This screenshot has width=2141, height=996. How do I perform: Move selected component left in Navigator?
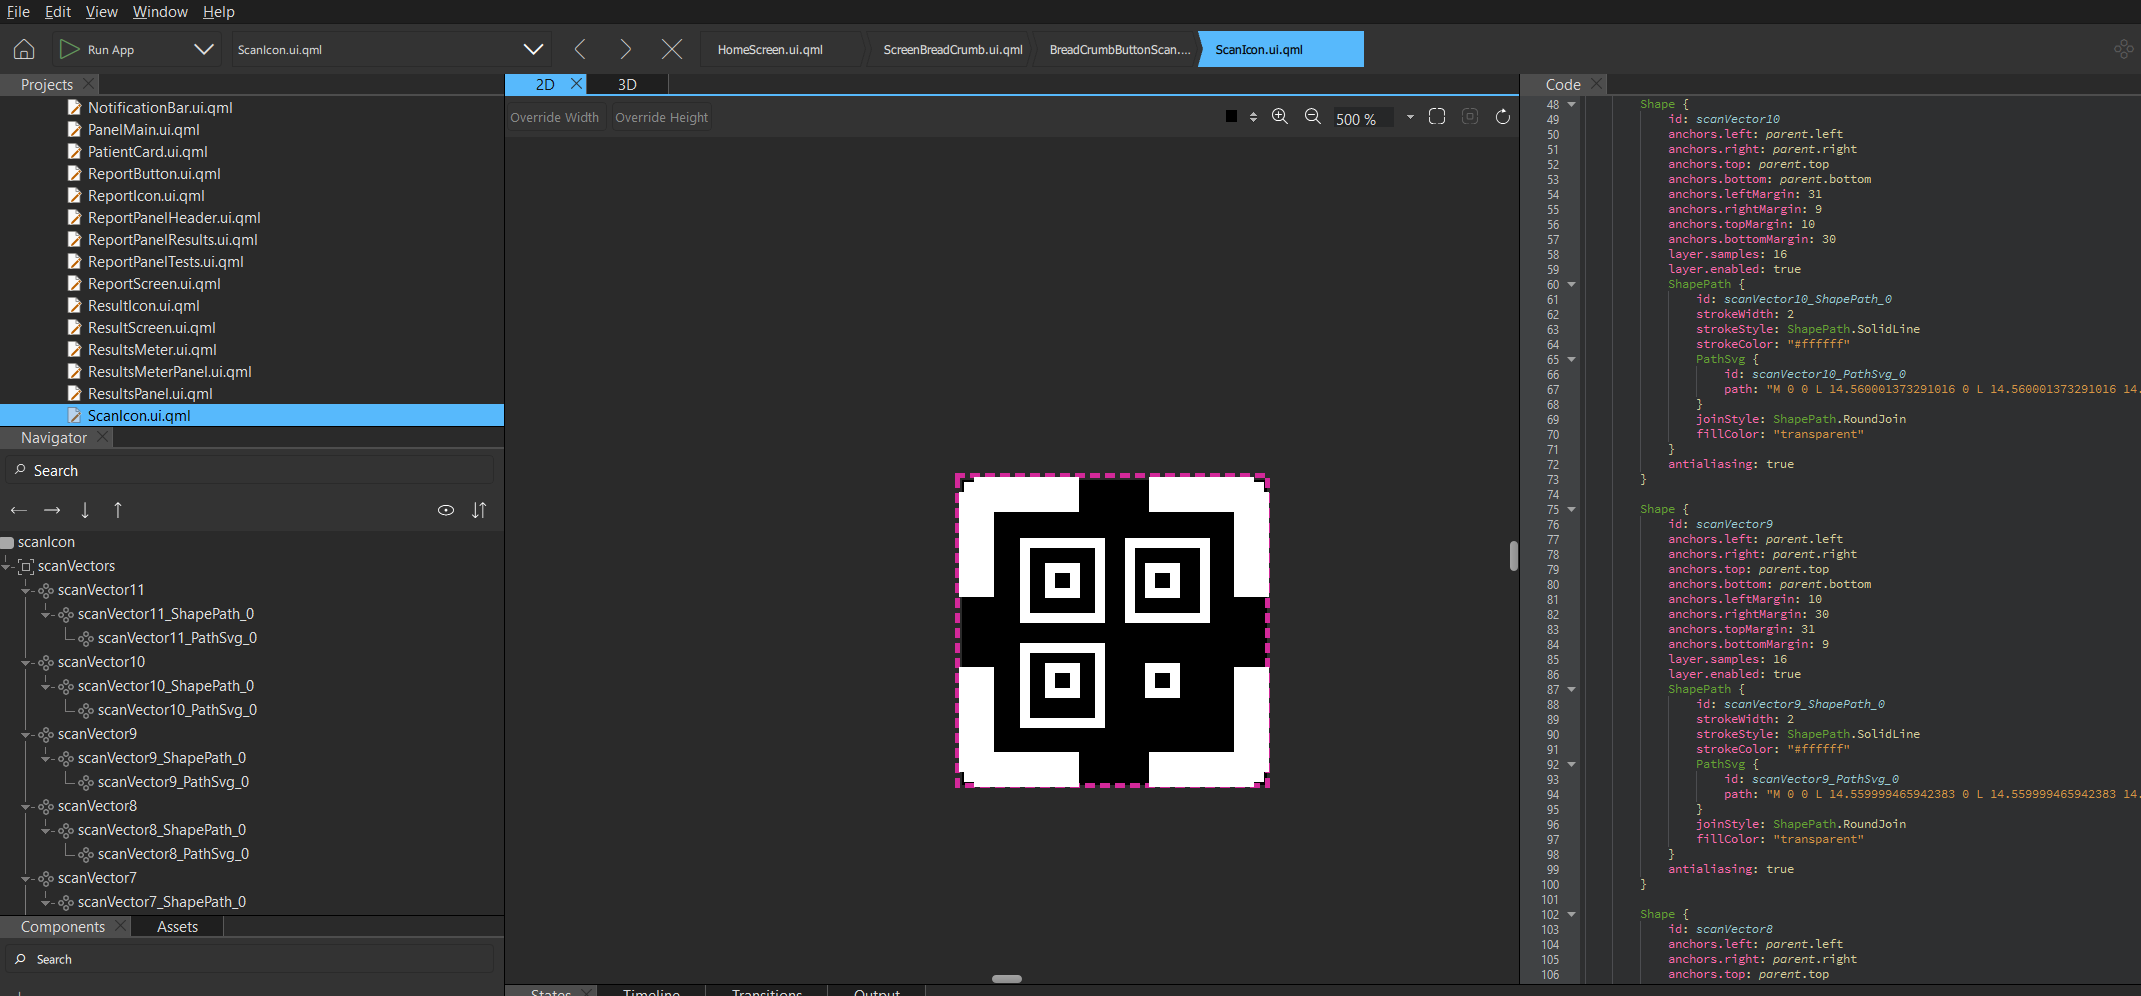[x=19, y=510]
